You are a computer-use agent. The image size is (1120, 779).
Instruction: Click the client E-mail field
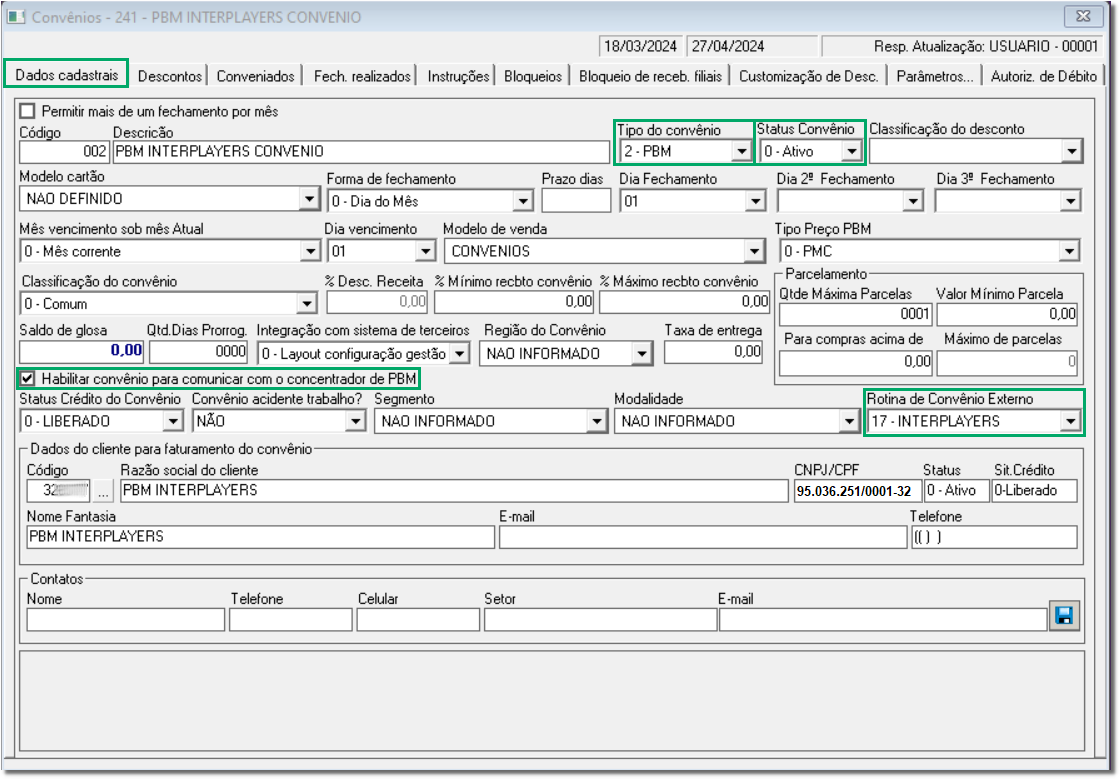(x=703, y=537)
